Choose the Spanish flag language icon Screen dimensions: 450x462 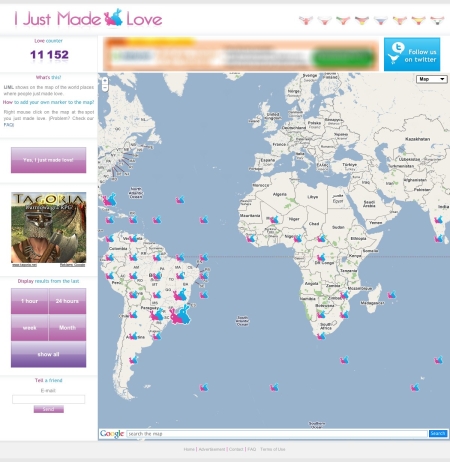[418, 21]
